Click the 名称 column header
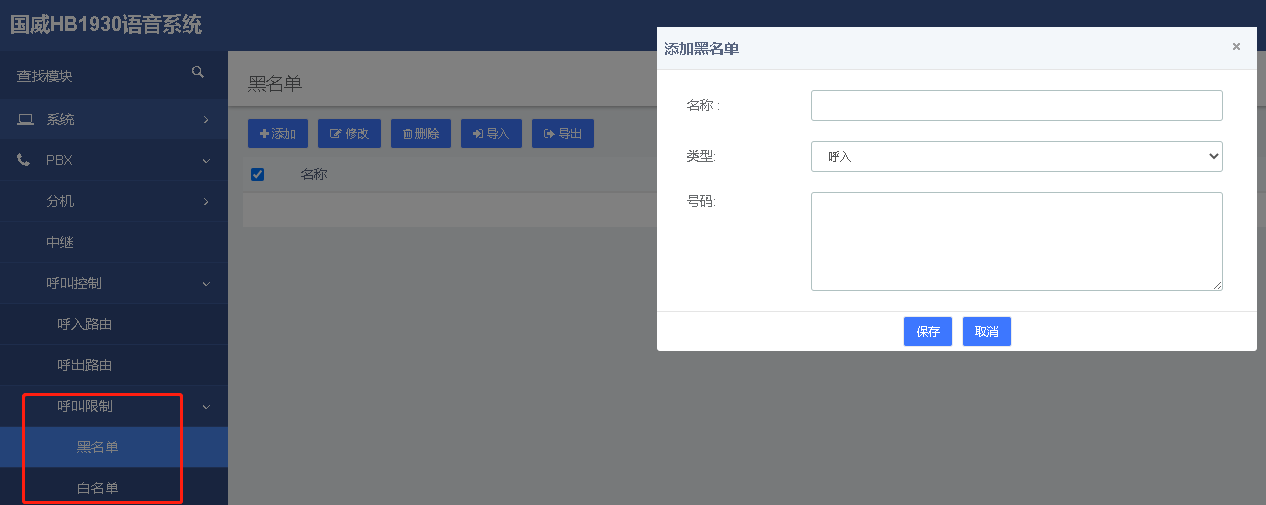The height and width of the screenshot is (505, 1266). coord(314,174)
